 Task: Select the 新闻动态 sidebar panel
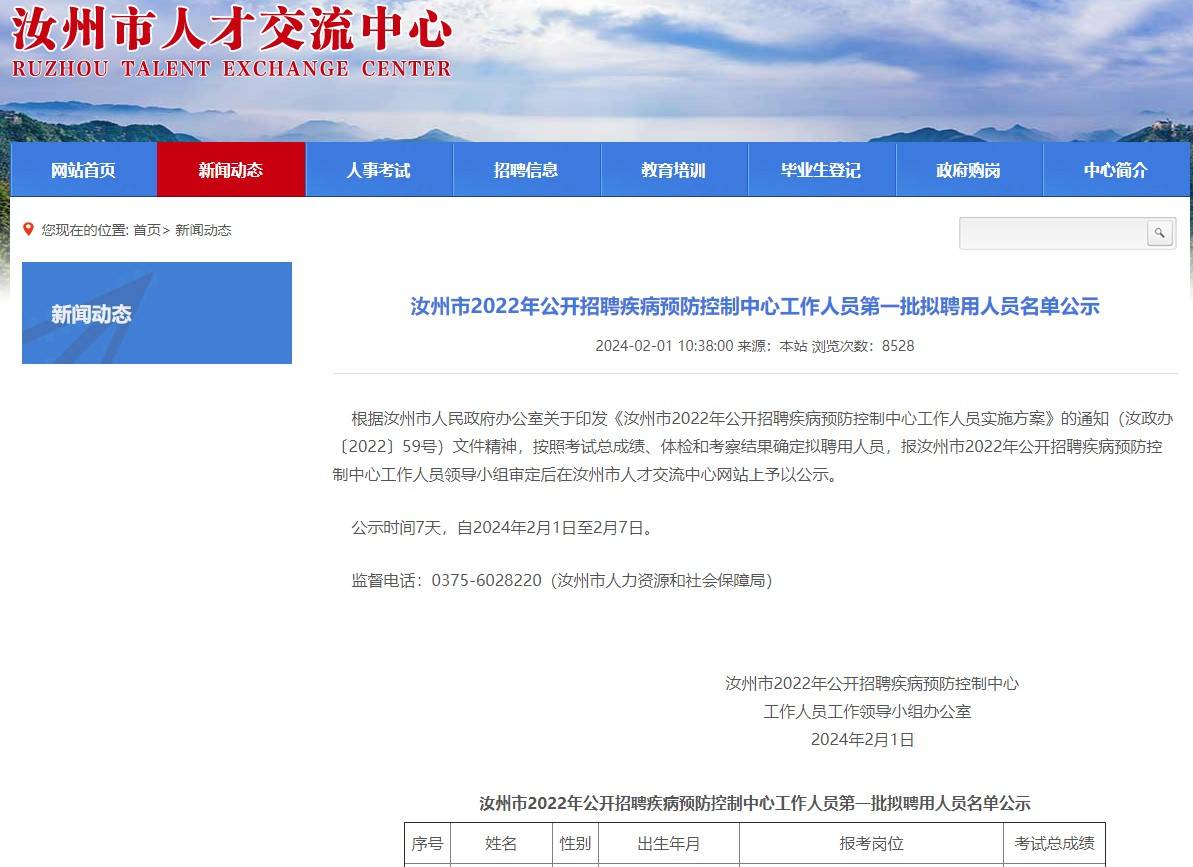coord(157,313)
